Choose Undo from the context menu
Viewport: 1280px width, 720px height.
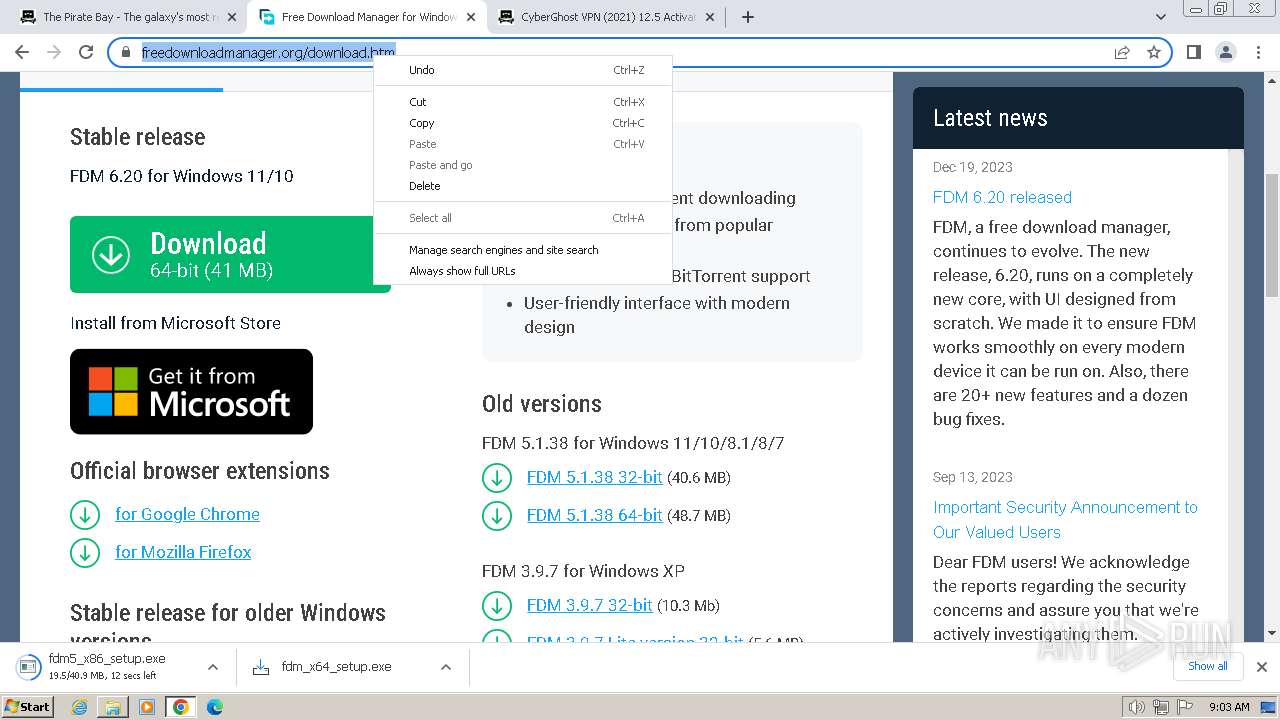click(x=523, y=70)
